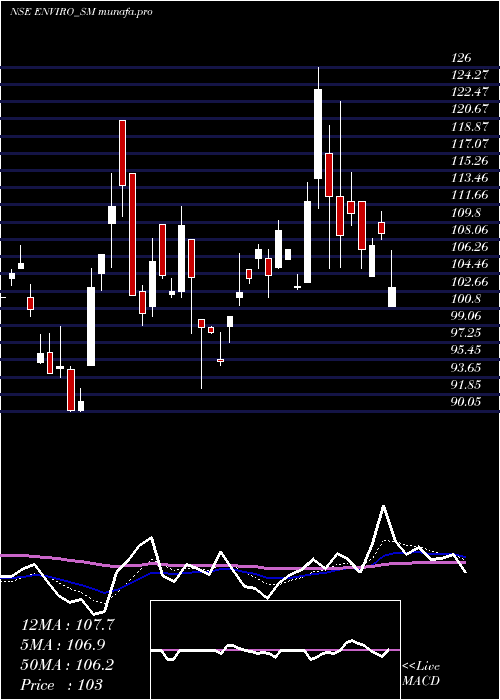The width and height of the screenshot is (500, 700).
Task: Click the tallest white candlestick near 124
Action: (318, 134)
